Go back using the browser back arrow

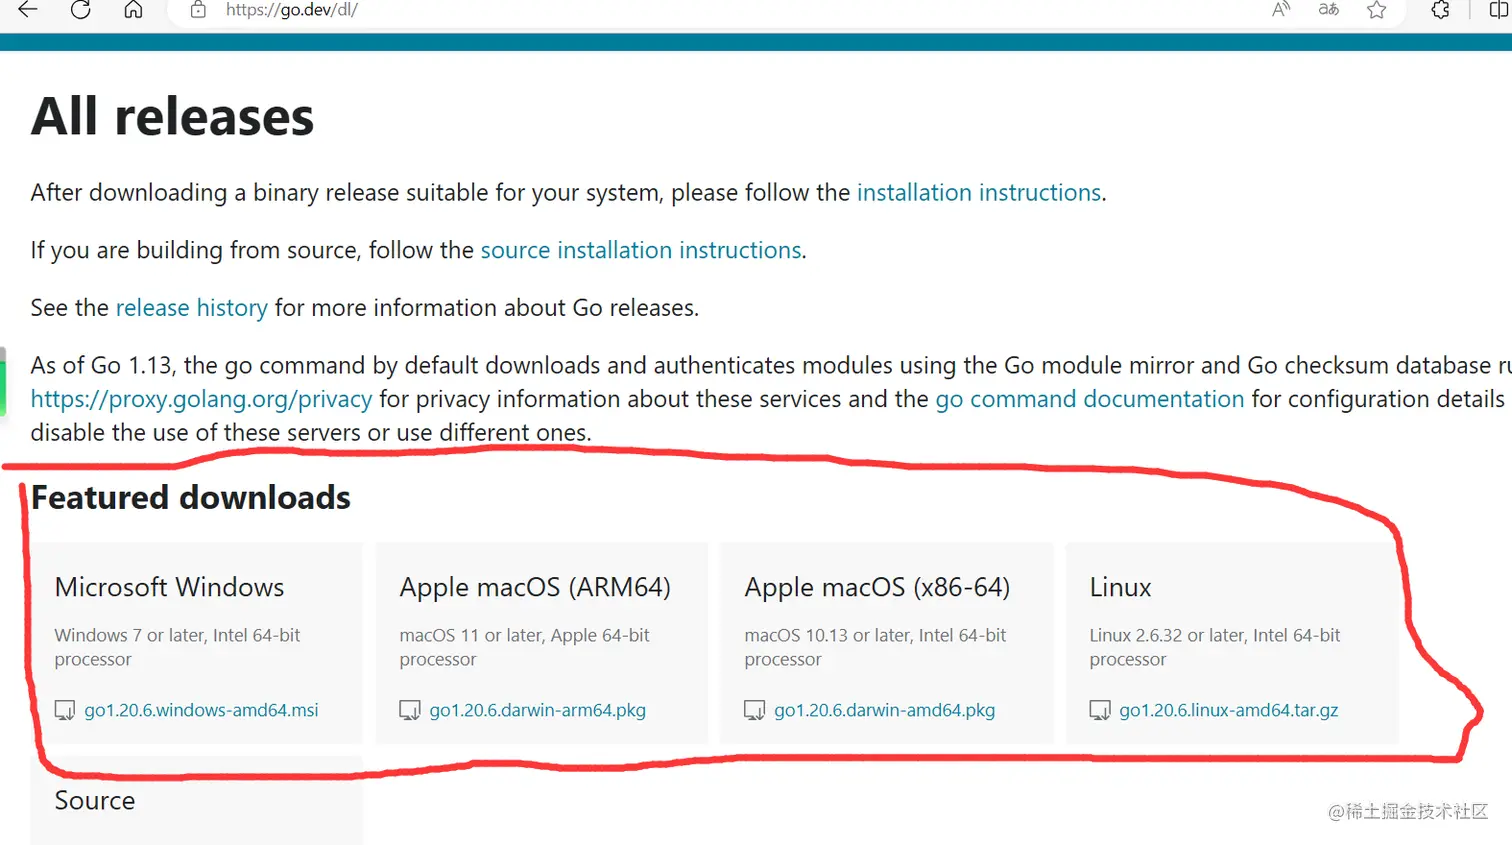coord(27,9)
